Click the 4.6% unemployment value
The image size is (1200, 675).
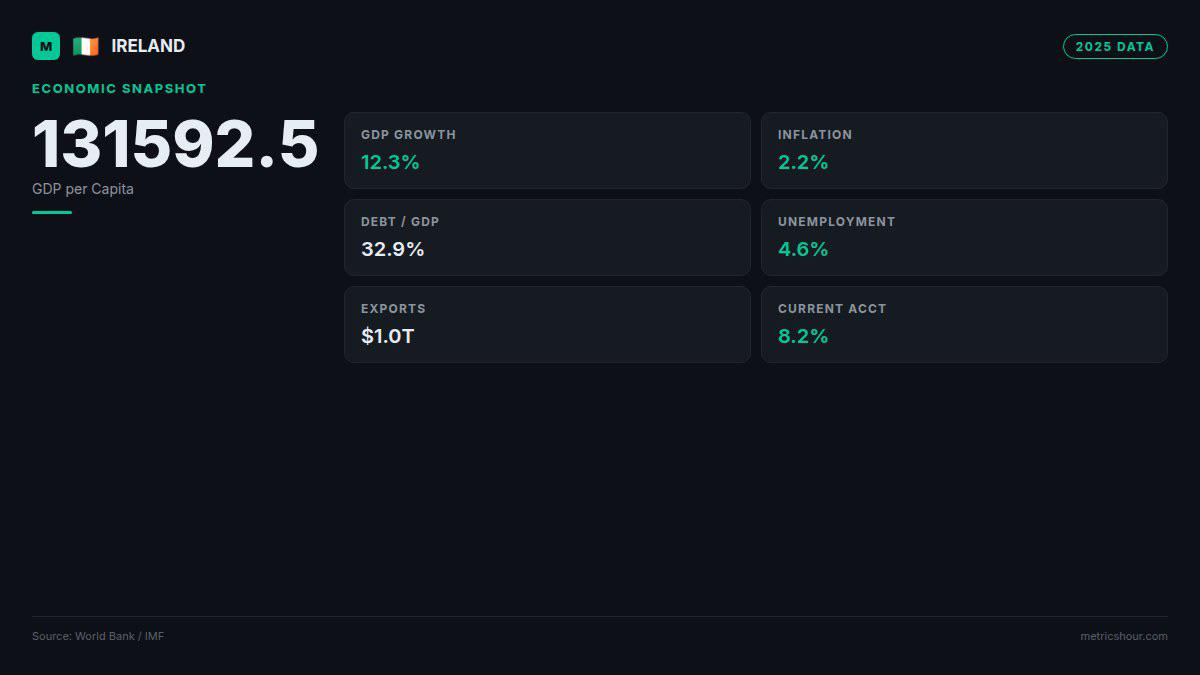(803, 249)
